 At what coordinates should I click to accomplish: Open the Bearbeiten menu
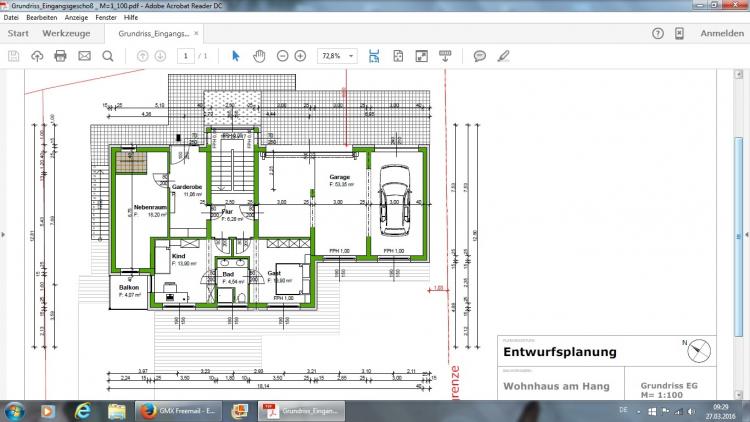pyautogui.click(x=42, y=17)
